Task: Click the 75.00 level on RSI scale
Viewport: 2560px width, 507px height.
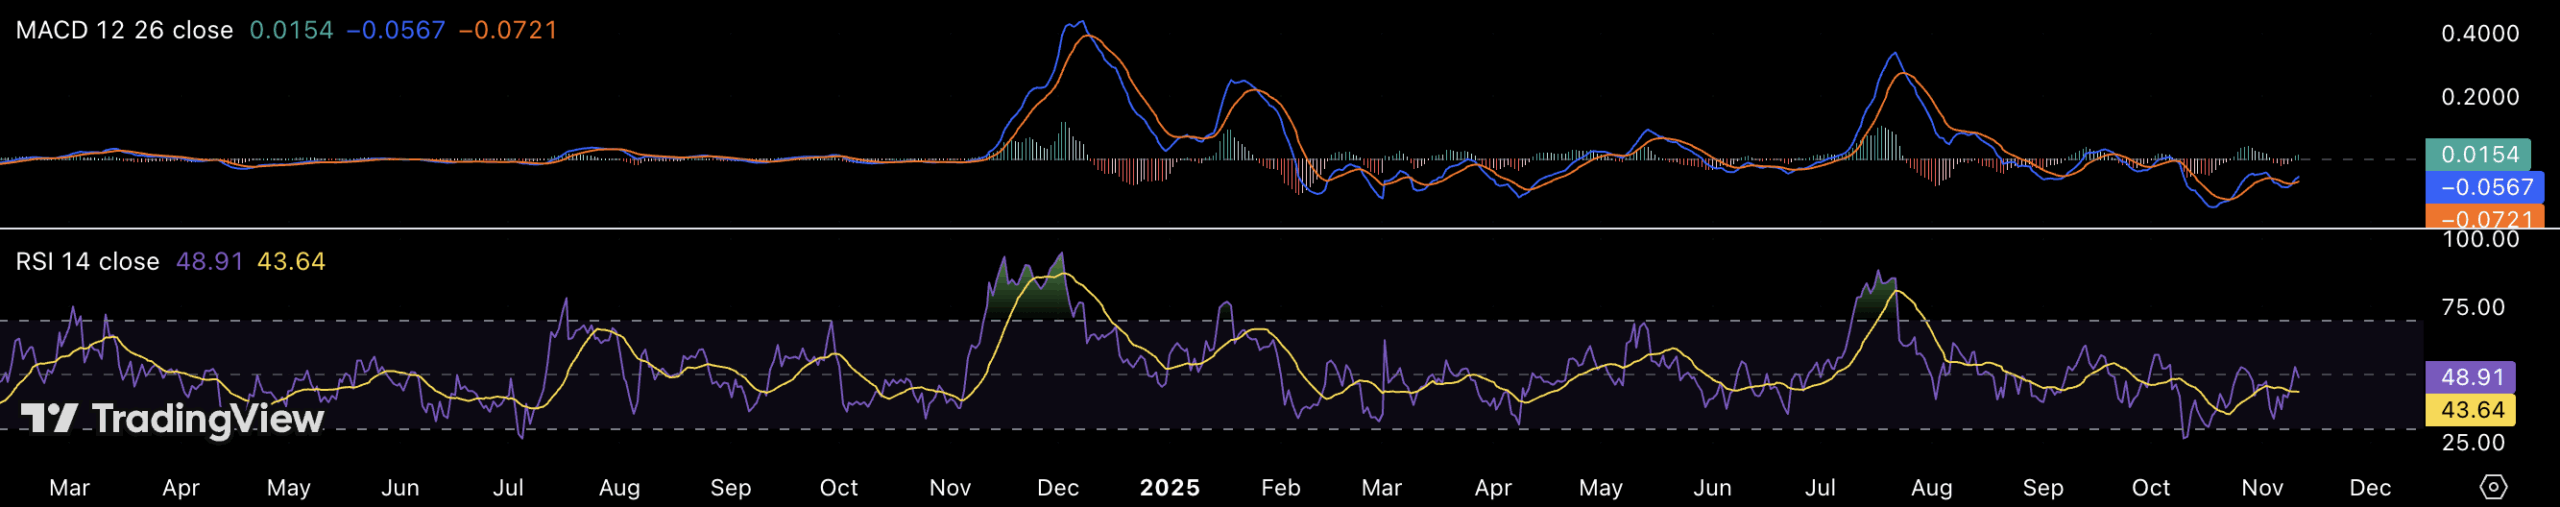Action: [x=2473, y=307]
